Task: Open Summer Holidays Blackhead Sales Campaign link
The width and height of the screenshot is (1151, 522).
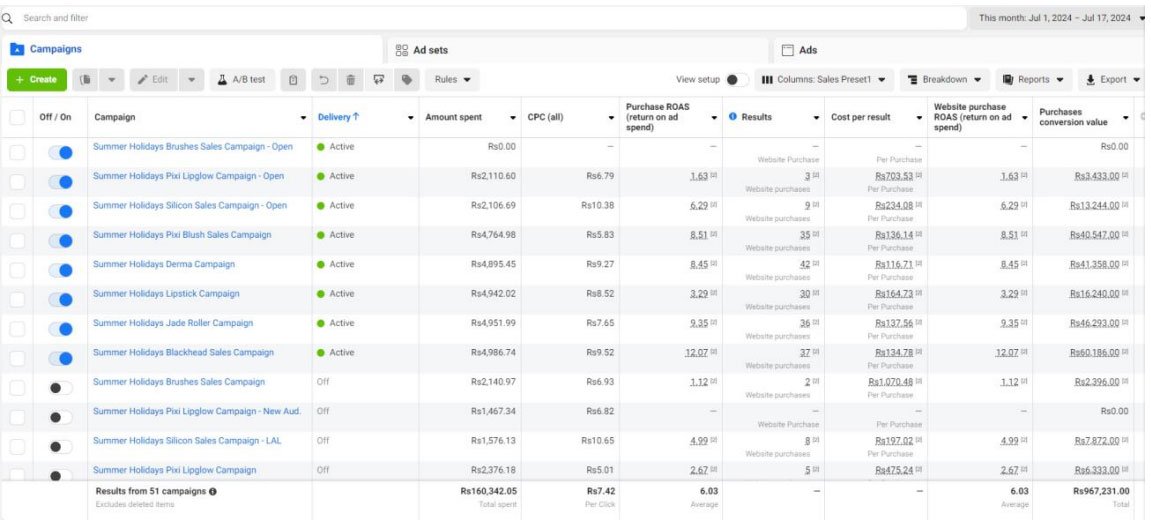Action: point(183,352)
